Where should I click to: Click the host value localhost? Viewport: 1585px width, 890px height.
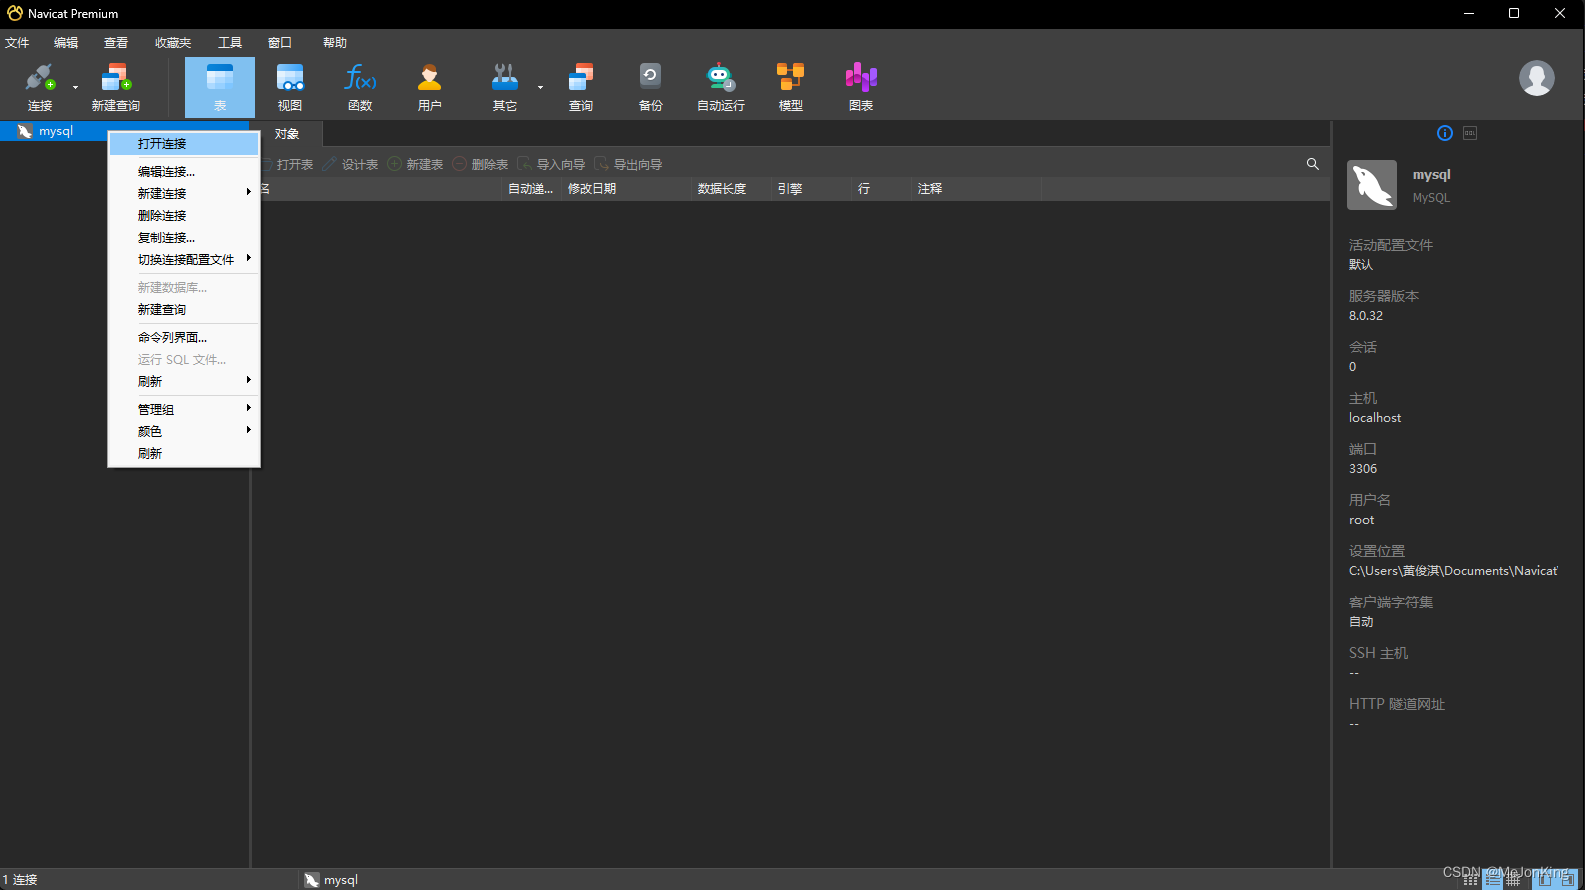coord(1375,418)
